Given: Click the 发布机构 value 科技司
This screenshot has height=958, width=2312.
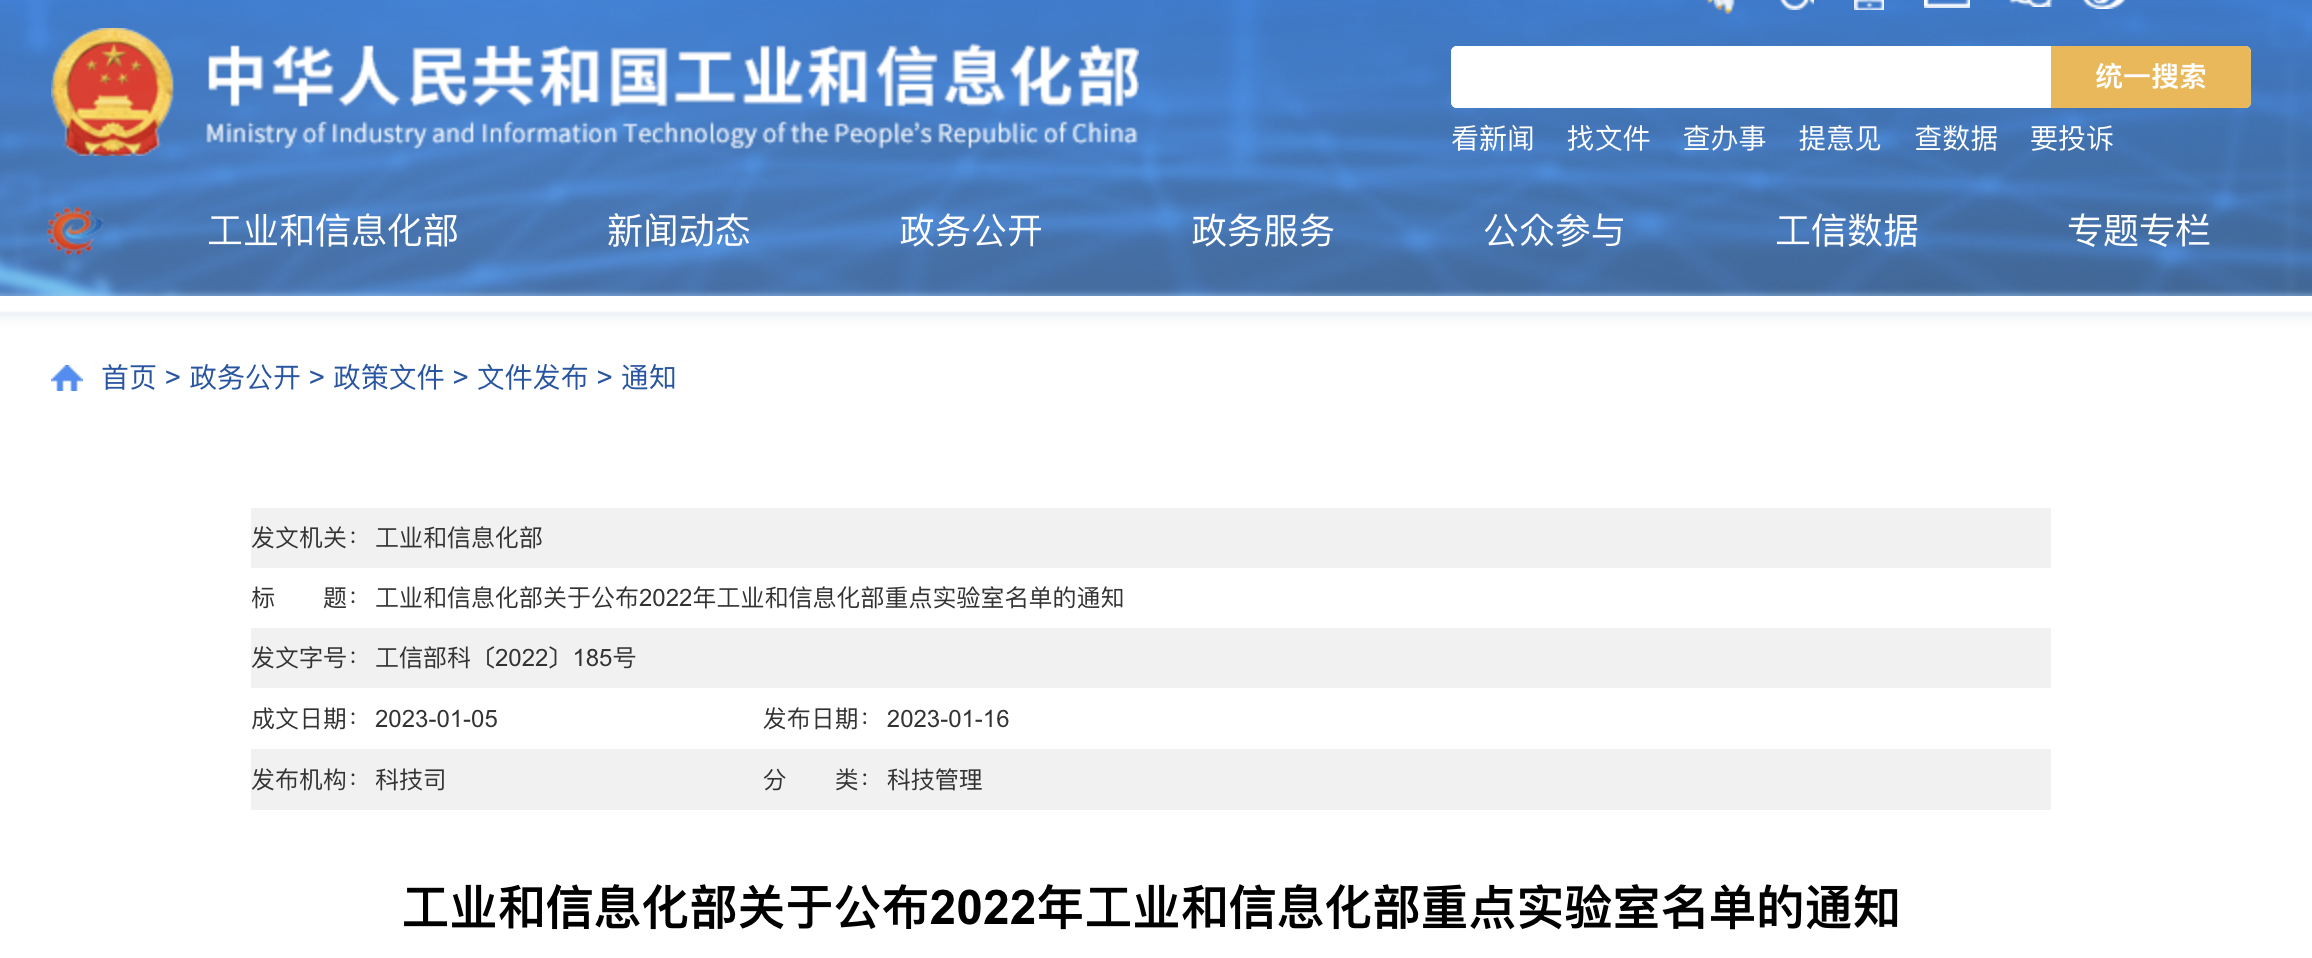Looking at the screenshot, I should pyautogui.click(x=411, y=780).
